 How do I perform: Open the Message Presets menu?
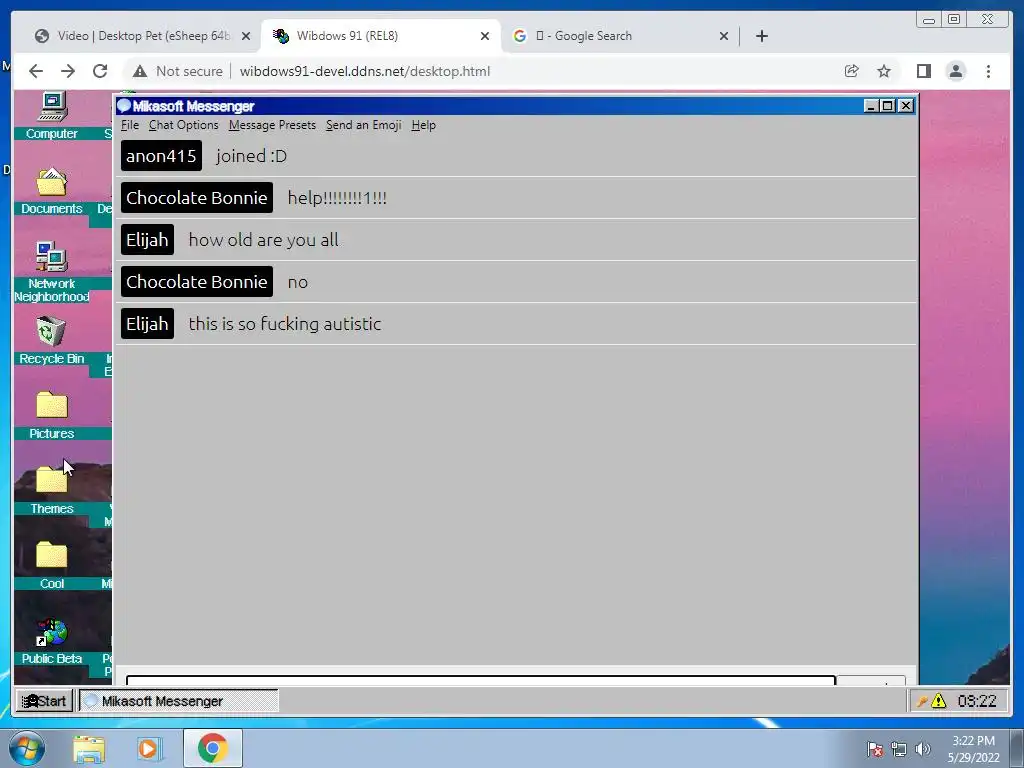(272, 125)
